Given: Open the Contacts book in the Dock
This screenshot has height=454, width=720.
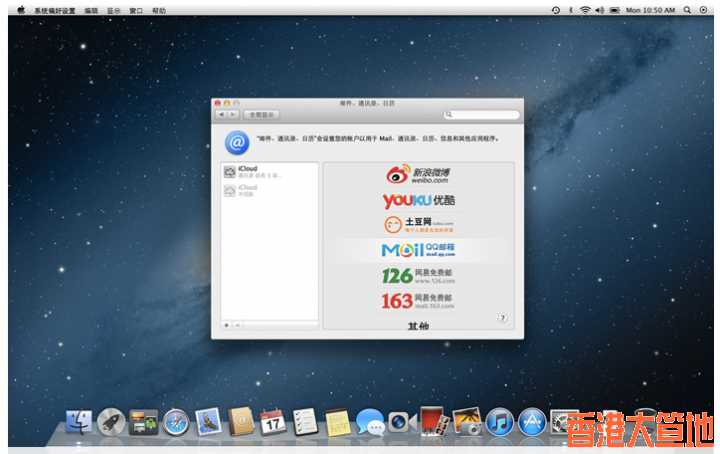Looking at the screenshot, I should tap(241, 421).
